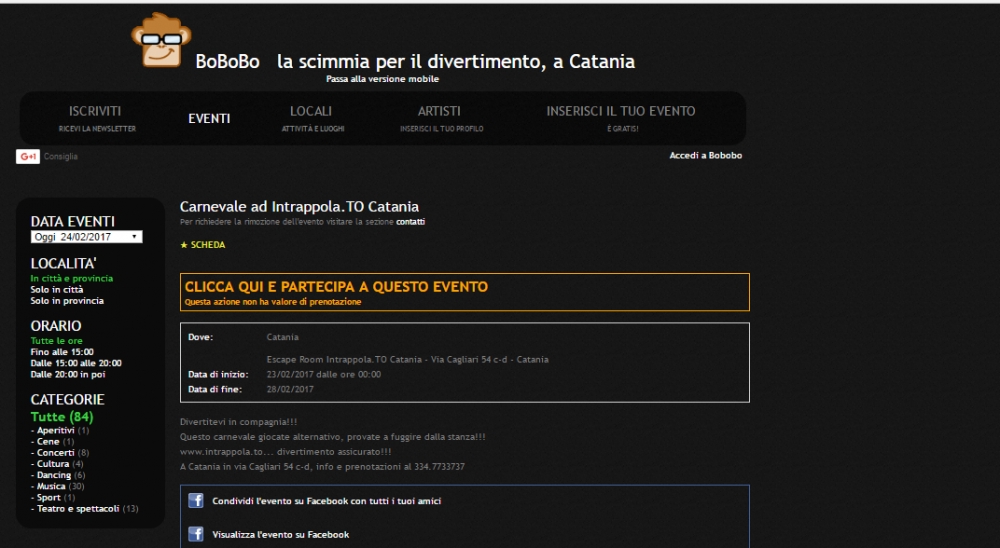1000x548 pixels.
Task: Open the Data Eventi date dropdown
Action: point(86,237)
